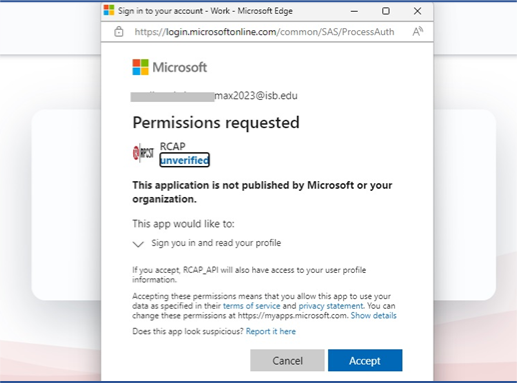Open the unverified publisher link
517x383 pixels.
(184, 160)
